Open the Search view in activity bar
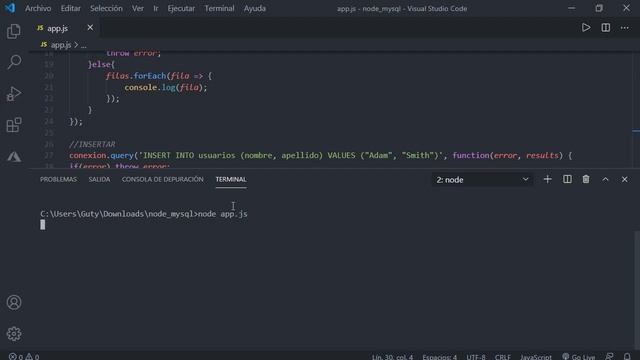 click(x=14, y=62)
